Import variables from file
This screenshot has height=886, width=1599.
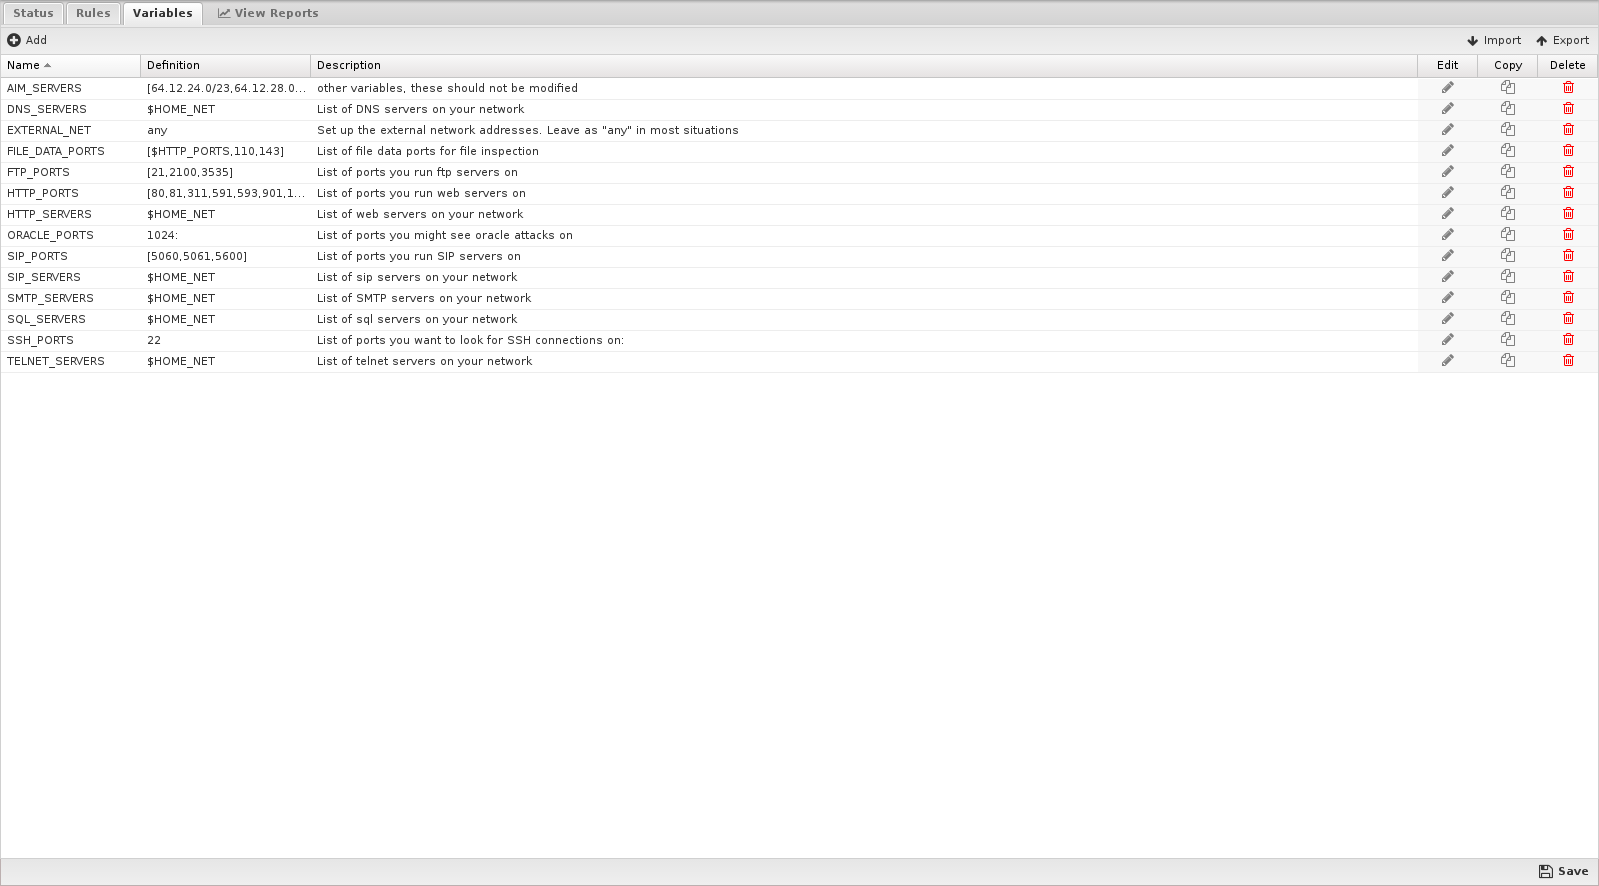[1494, 40]
